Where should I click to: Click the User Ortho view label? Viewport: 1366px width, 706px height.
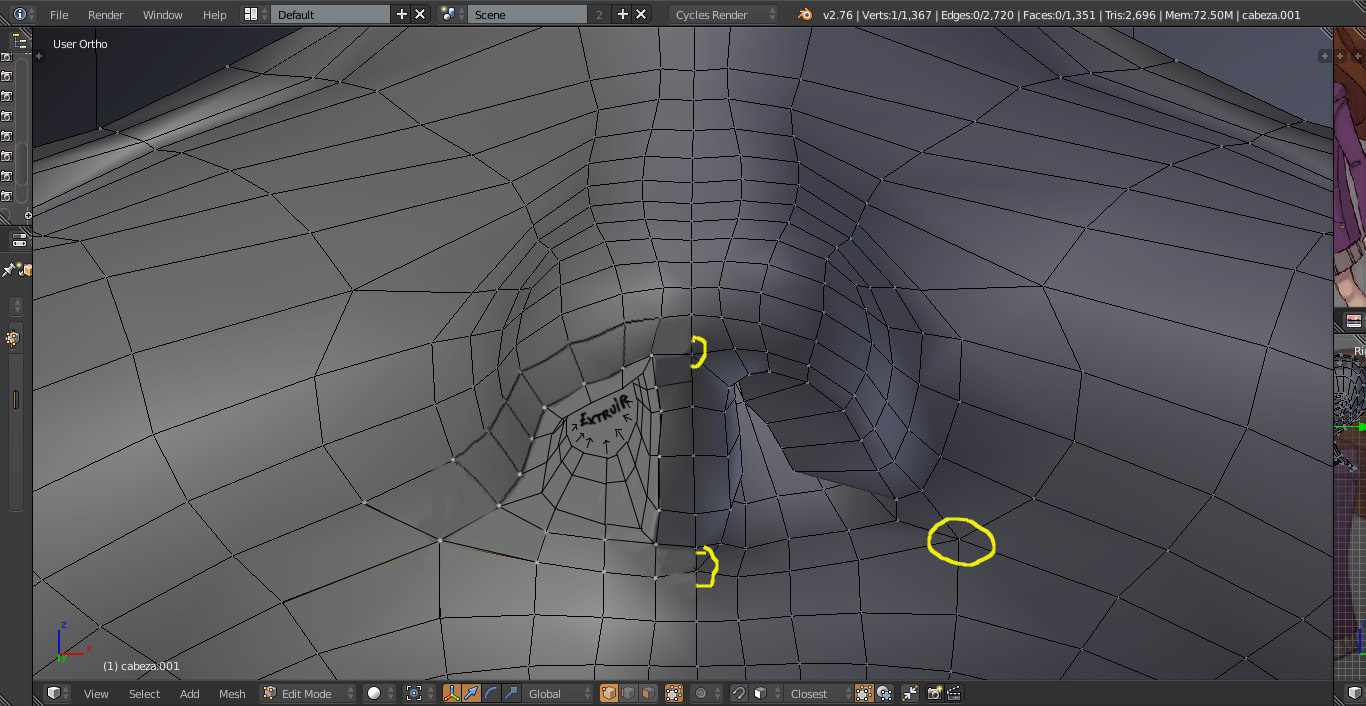80,44
